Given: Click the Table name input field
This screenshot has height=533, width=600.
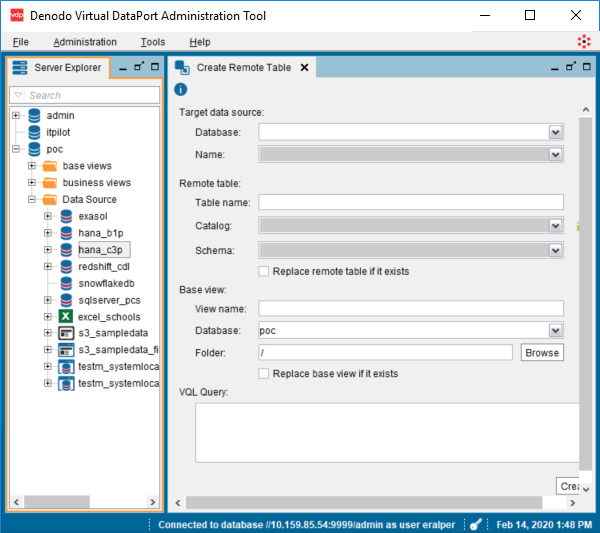Looking at the screenshot, I should [411, 202].
